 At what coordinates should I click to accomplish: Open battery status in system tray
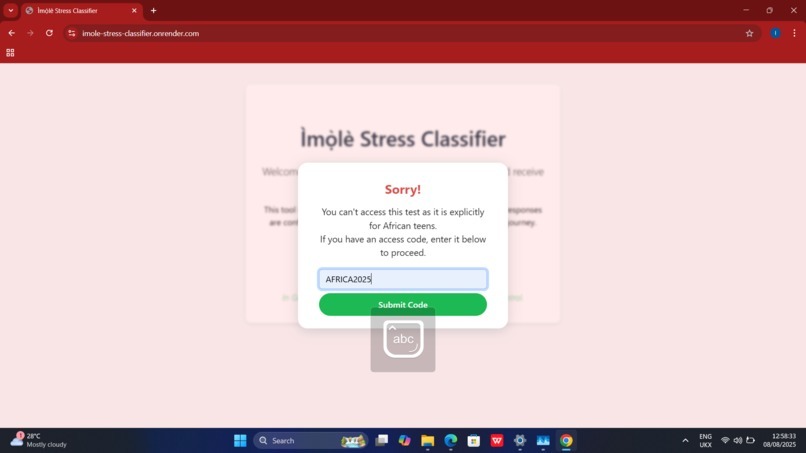tap(750, 441)
